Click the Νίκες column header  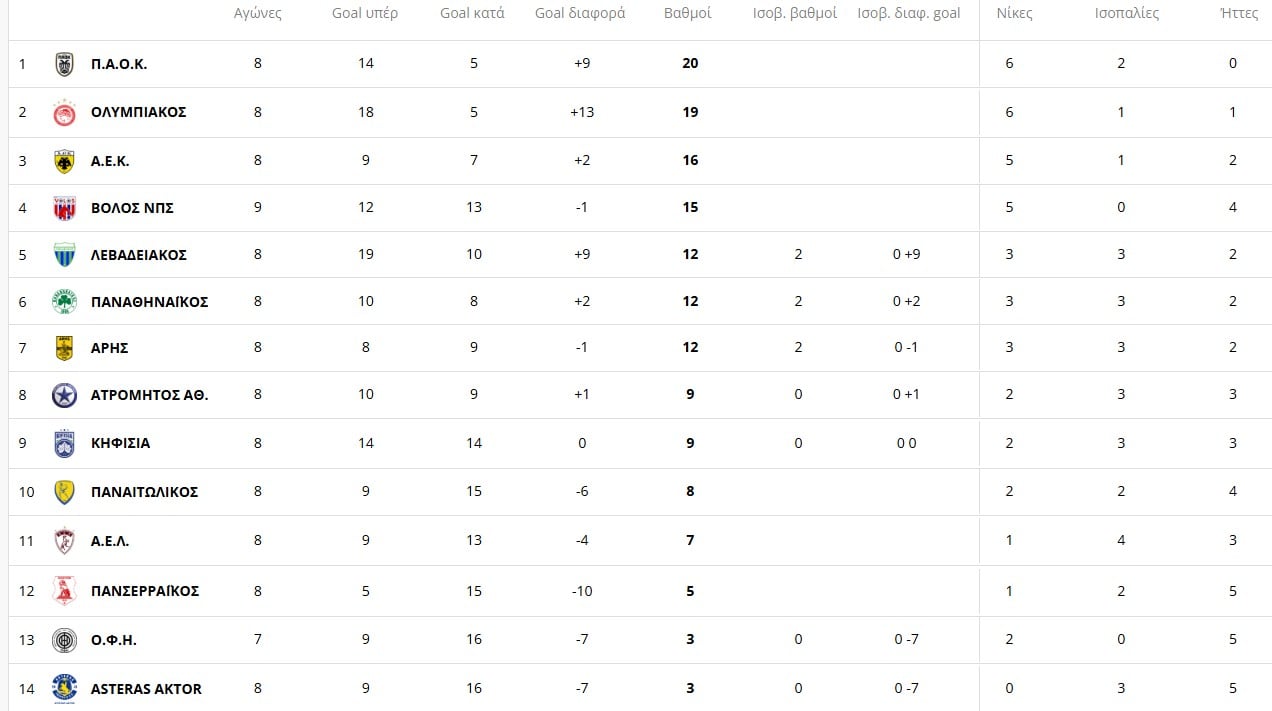1014,14
